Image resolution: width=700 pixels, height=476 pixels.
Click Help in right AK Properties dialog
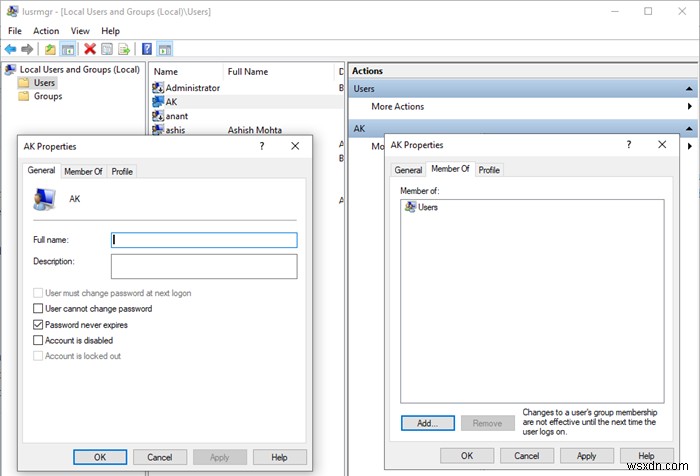(646, 456)
